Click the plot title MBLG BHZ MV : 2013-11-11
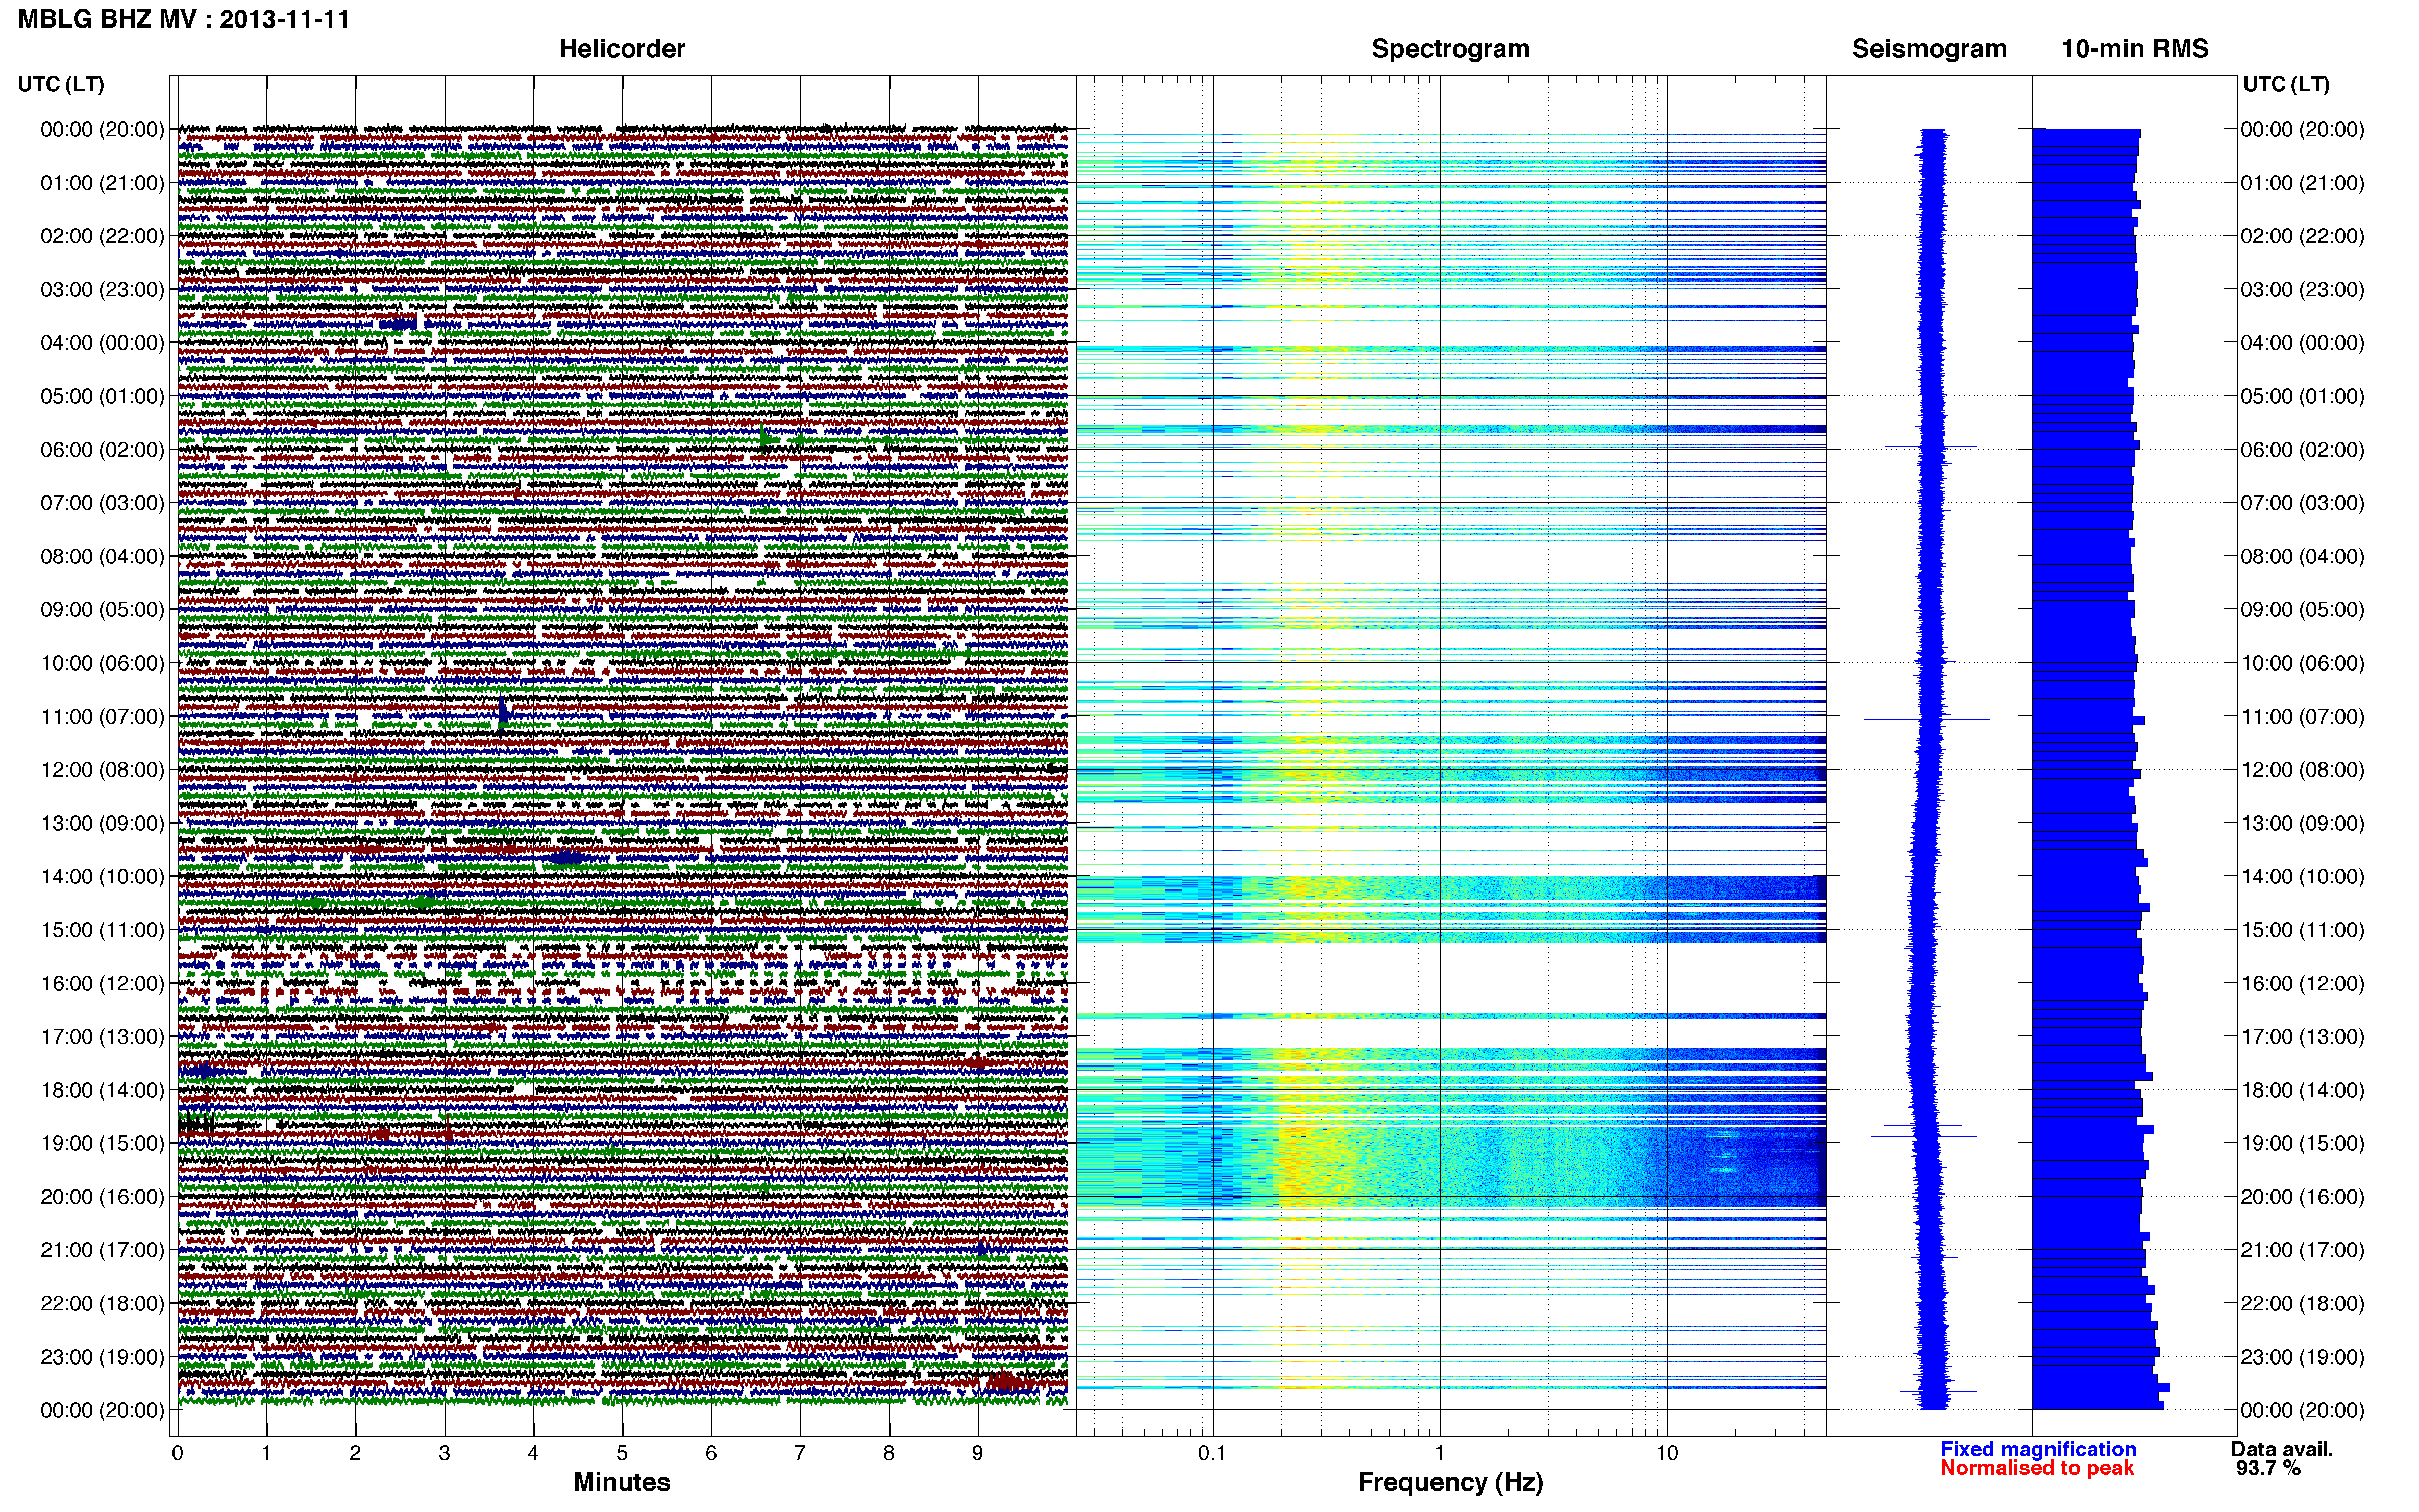Screen dimensions: 2419x1512 click(x=184, y=19)
